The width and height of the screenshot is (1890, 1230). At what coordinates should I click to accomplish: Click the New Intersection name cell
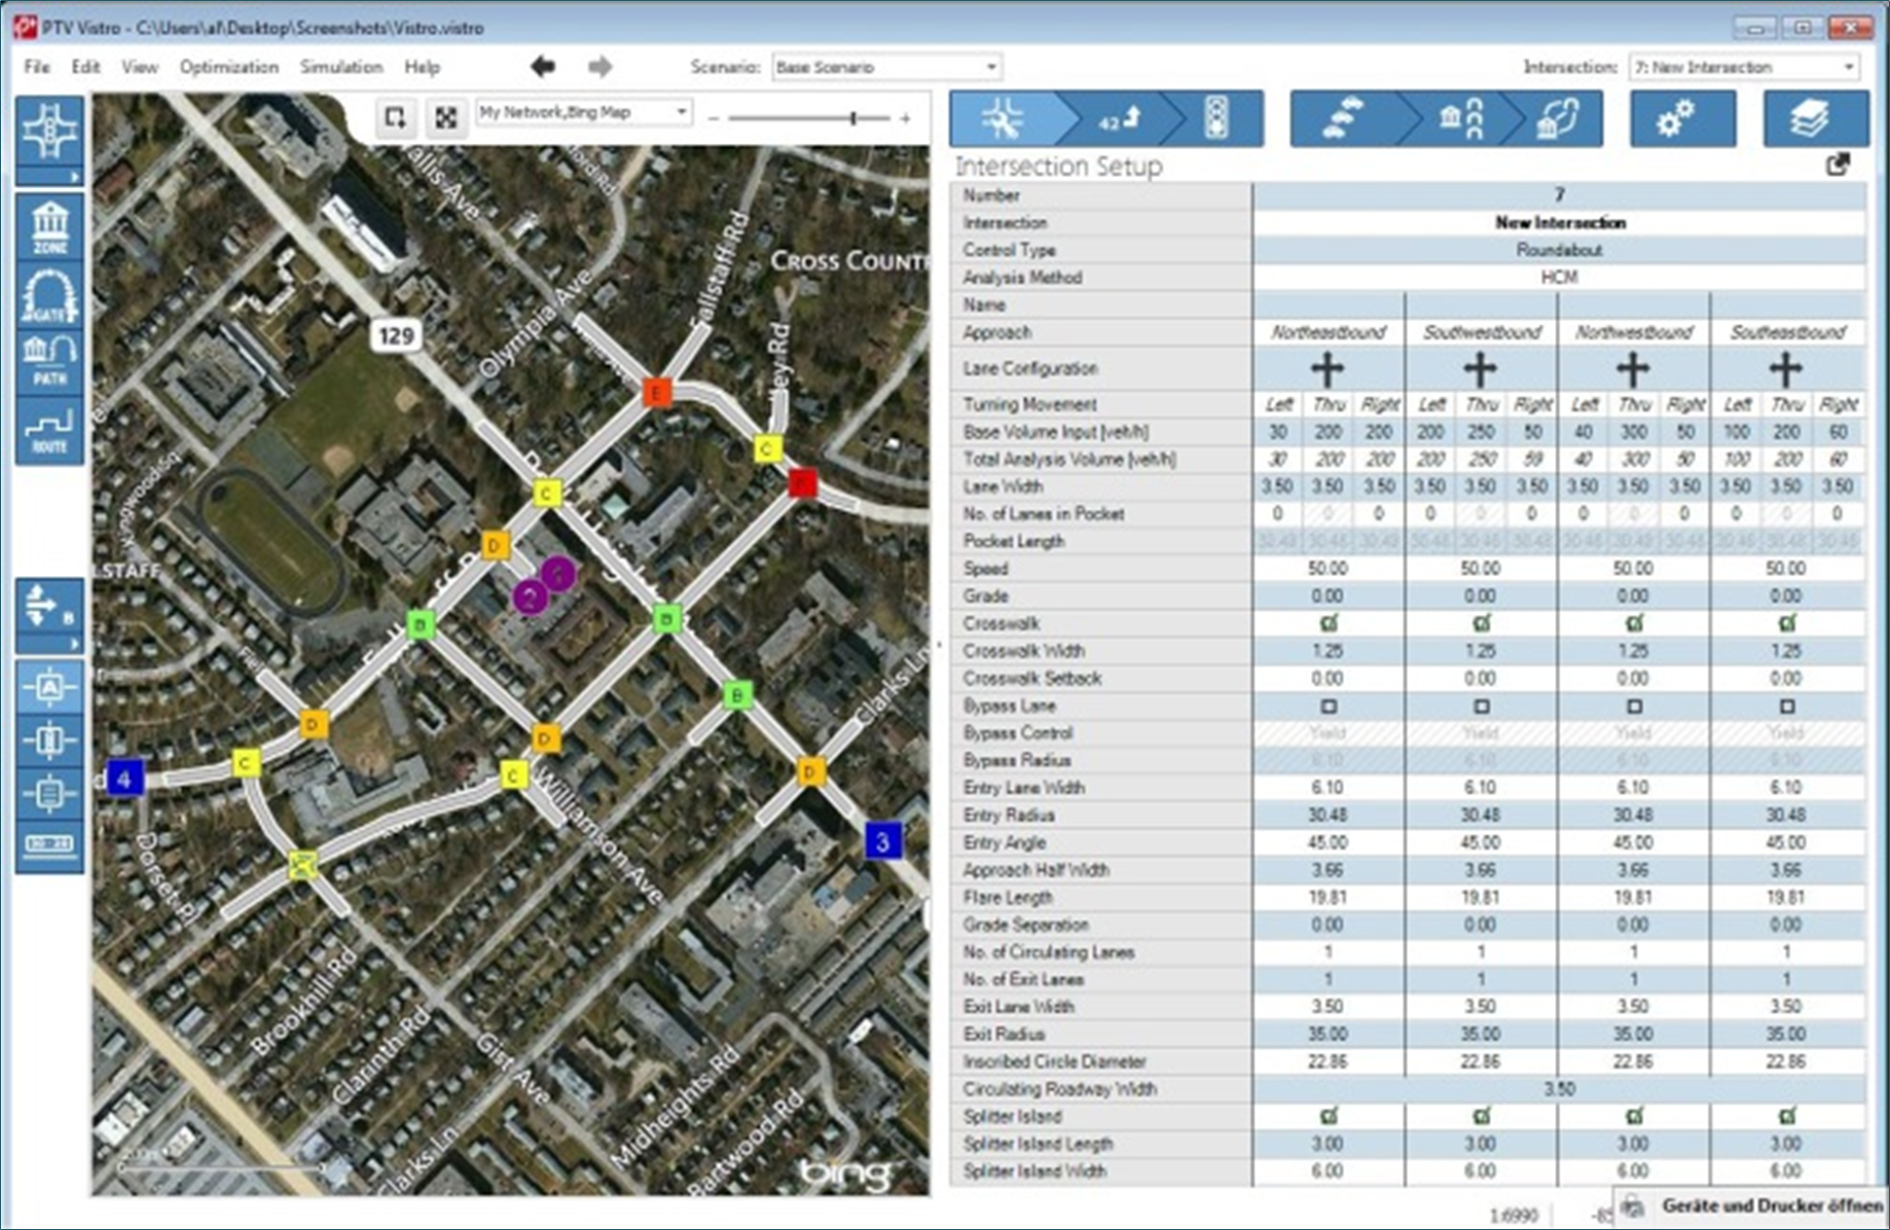click(1559, 223)
